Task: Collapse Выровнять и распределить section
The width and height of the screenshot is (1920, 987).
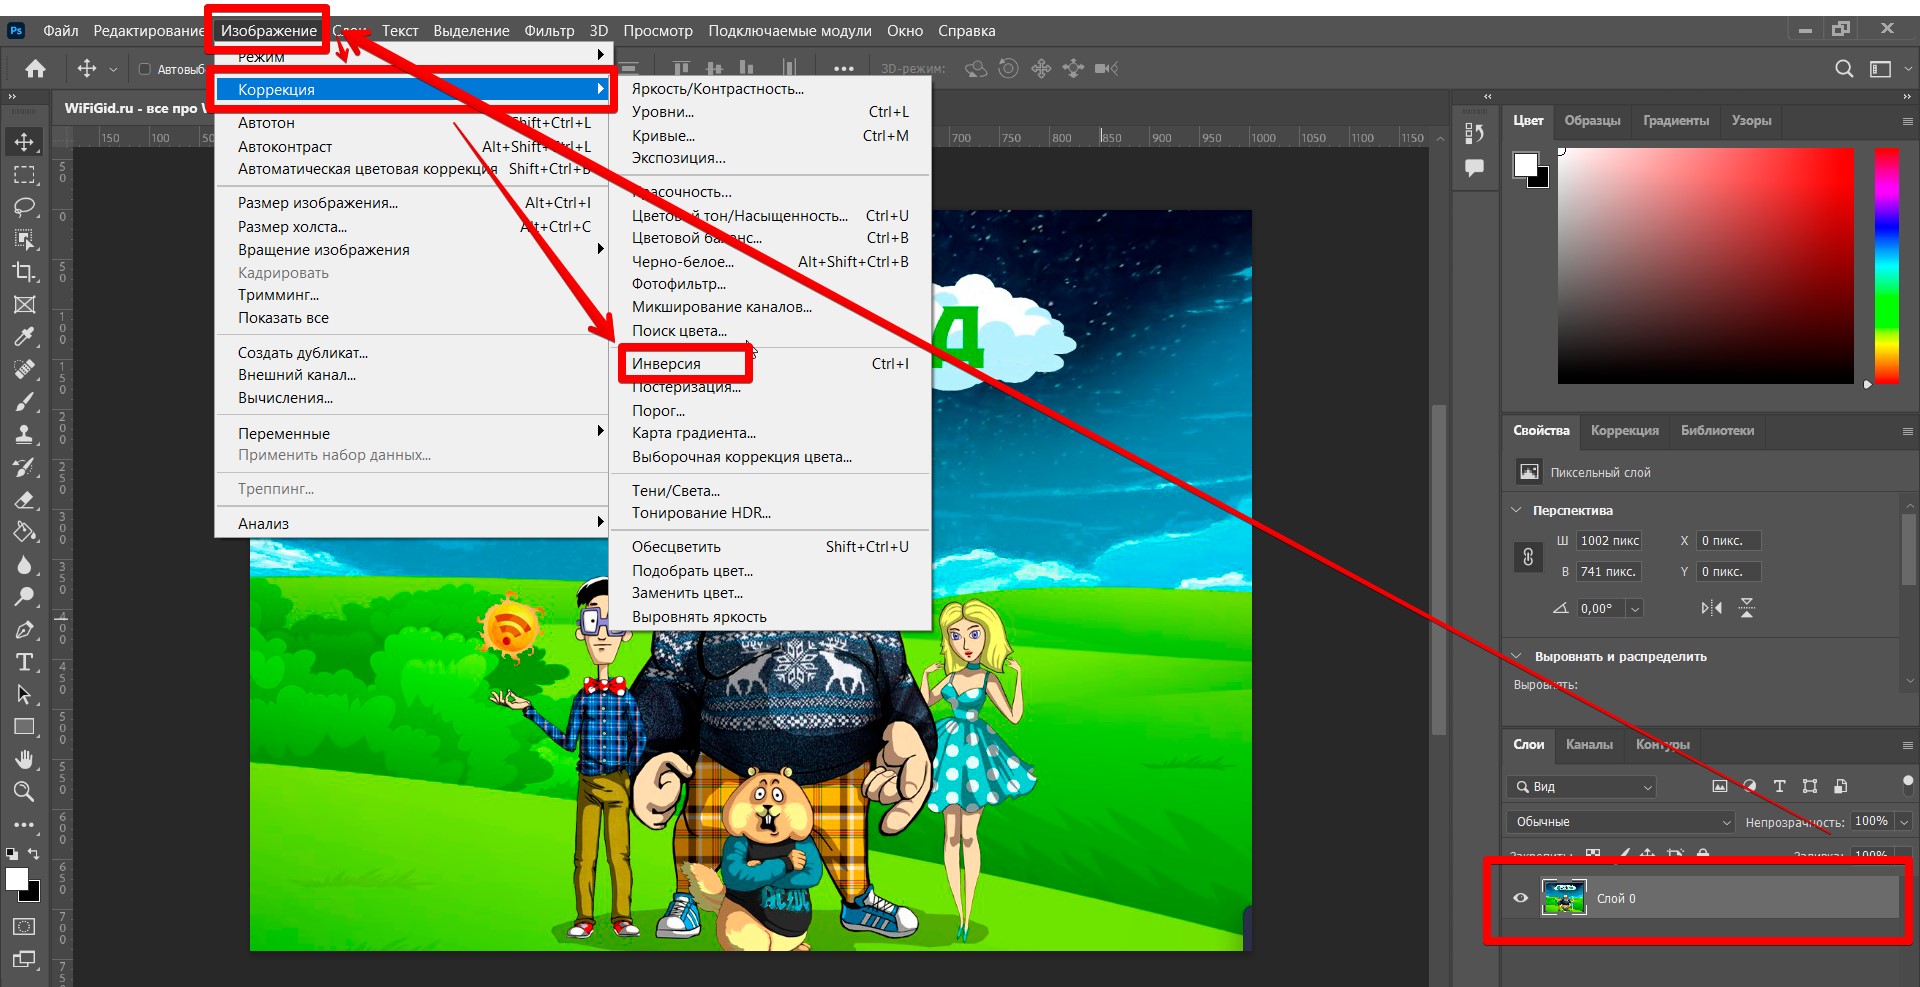Action: tap(1516, 657)
